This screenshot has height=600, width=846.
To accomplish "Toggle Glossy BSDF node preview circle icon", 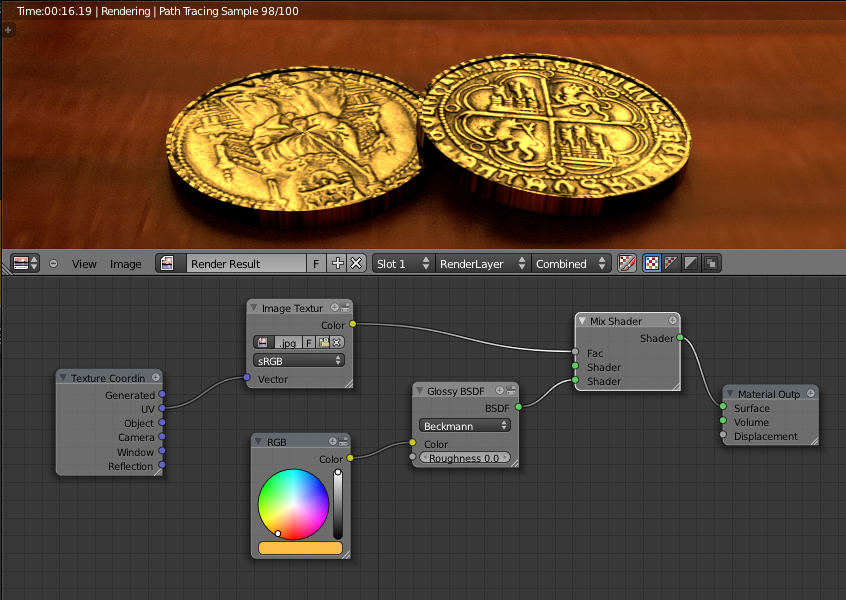I will (x=500, y=390).
